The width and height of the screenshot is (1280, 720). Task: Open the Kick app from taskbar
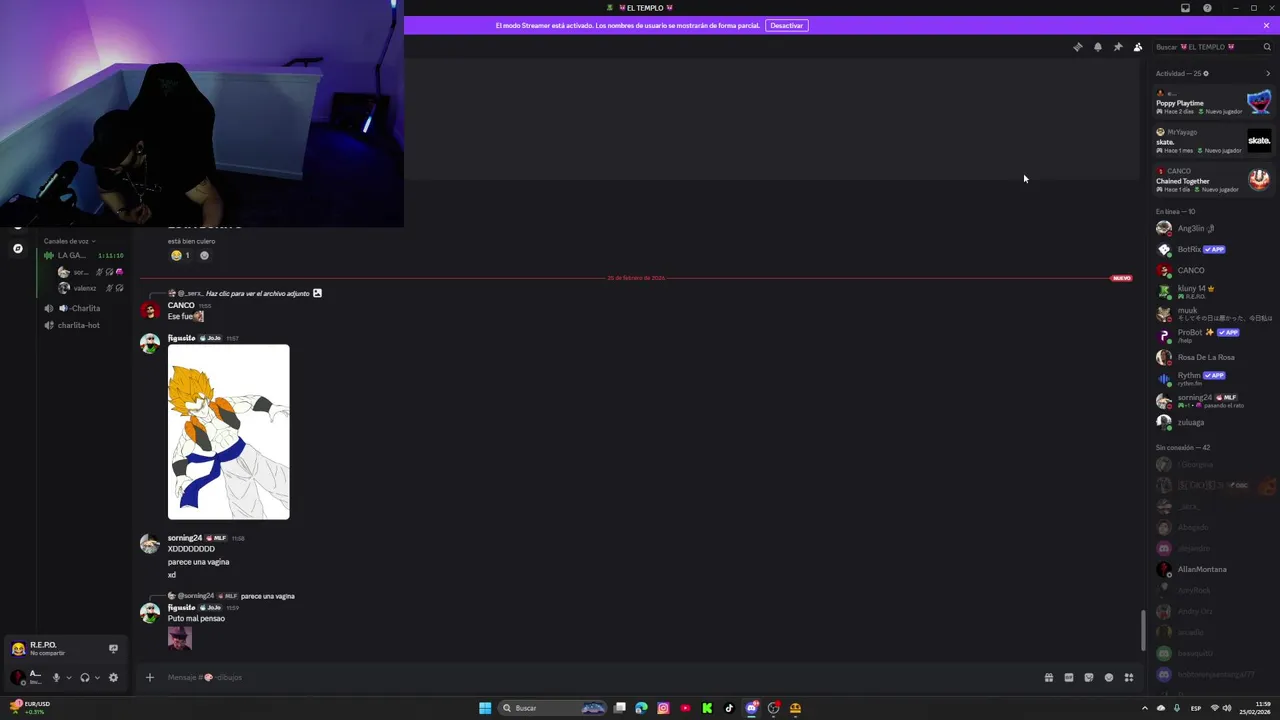[707, 708]
